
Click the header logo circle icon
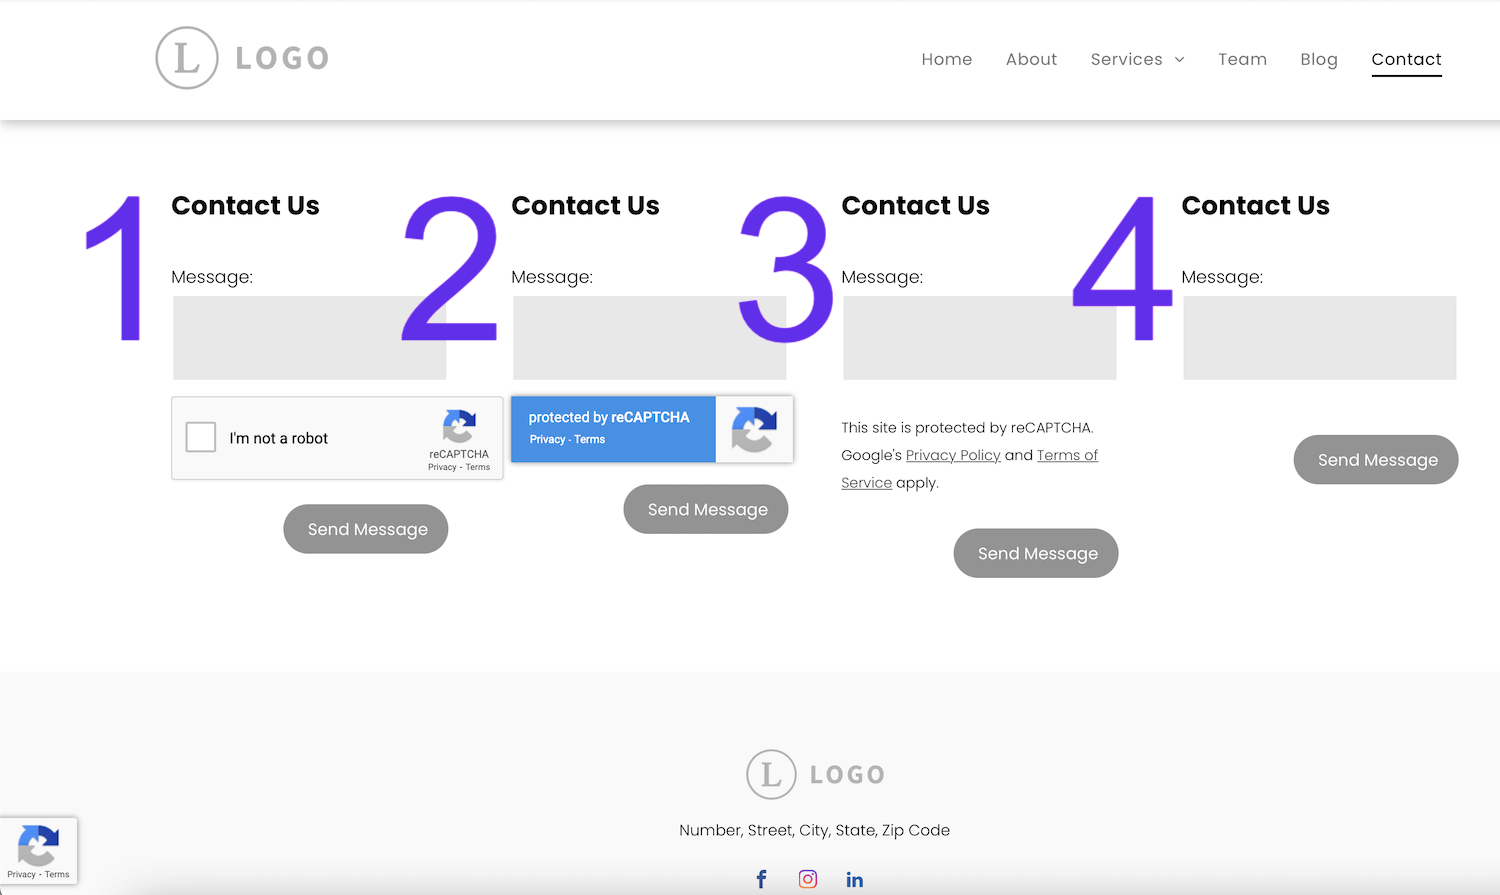pos(187,58)
